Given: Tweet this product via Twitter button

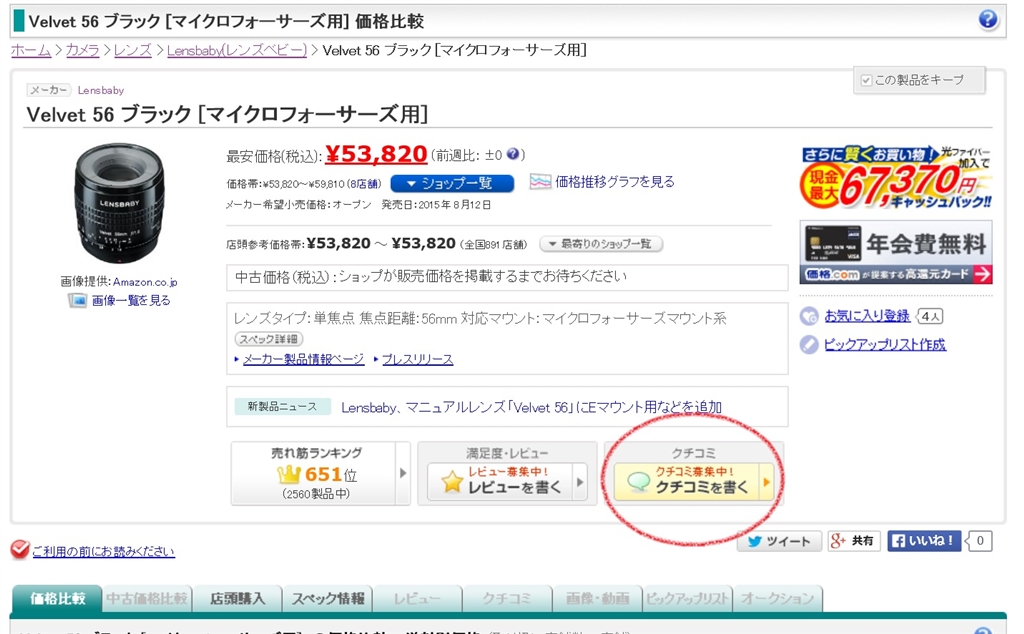Looking at the screenshot, I should [779, 541].
